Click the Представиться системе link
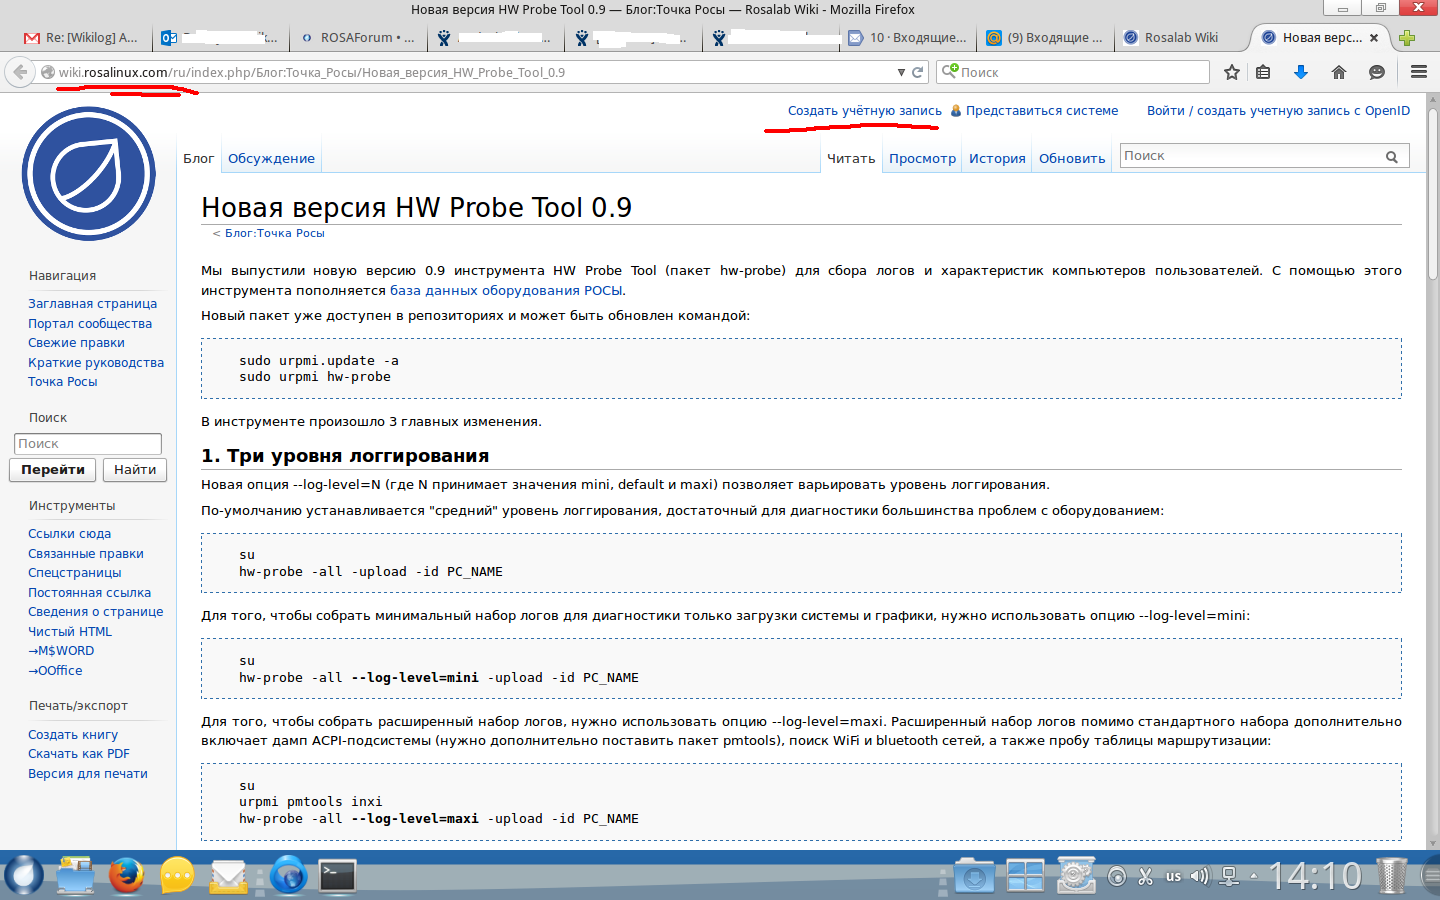This screenshot has height=900, width=1440. (1042, 111)
